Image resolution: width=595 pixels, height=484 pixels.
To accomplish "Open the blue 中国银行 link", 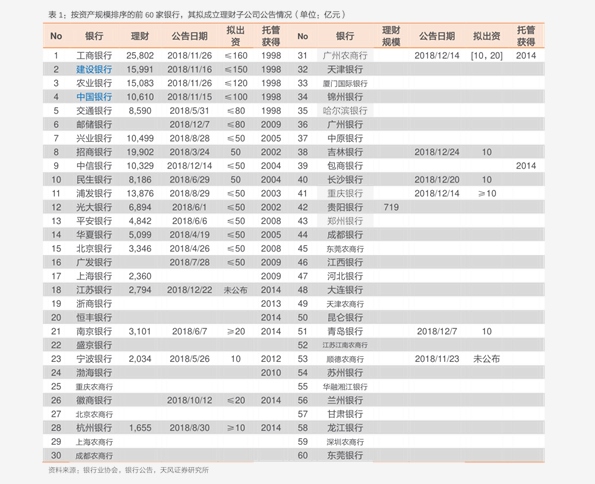I will [x=94, y=97].
